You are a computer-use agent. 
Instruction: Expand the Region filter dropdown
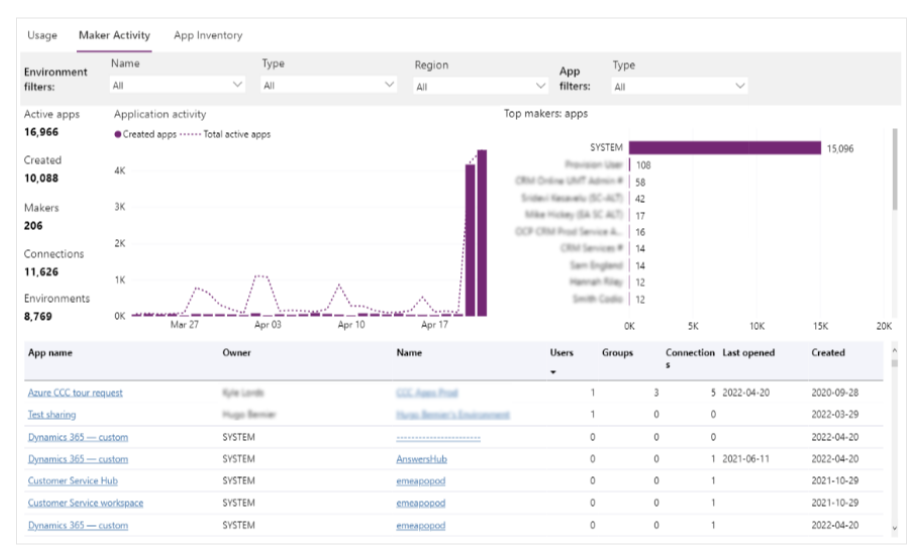480,87
